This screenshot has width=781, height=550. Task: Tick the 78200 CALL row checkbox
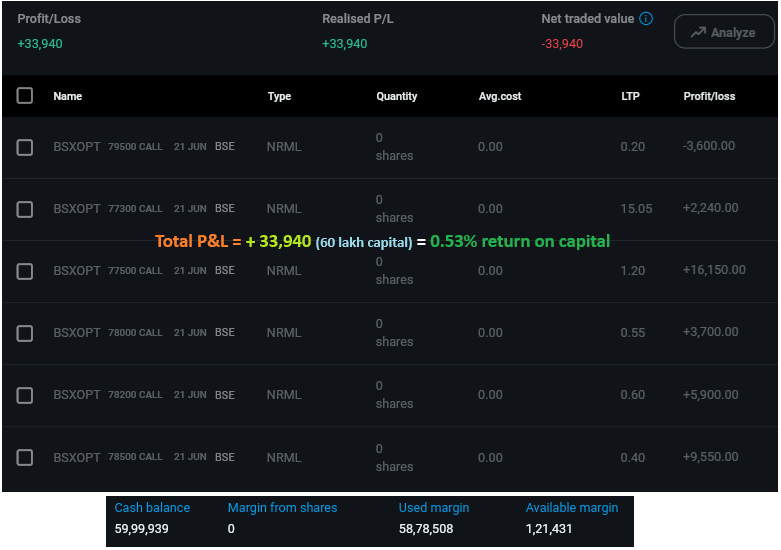[24, 395]
